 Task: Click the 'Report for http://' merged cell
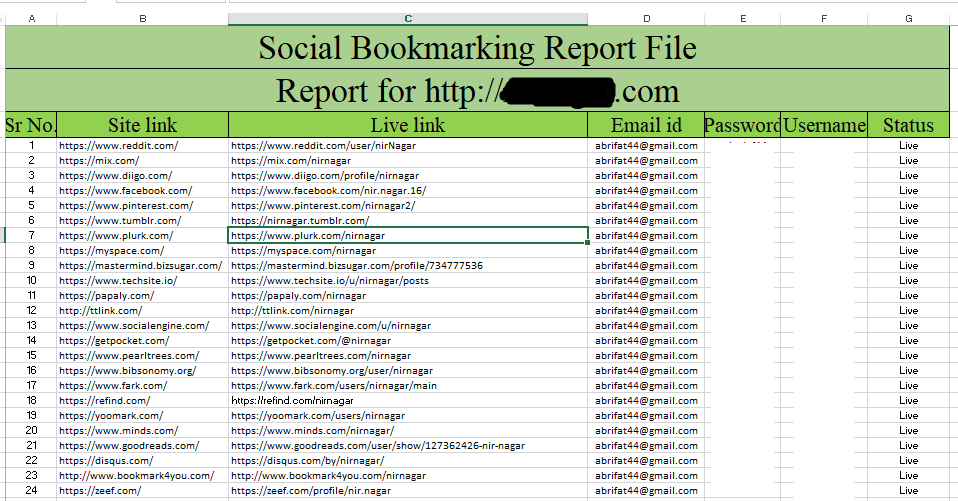click(477, 90)
